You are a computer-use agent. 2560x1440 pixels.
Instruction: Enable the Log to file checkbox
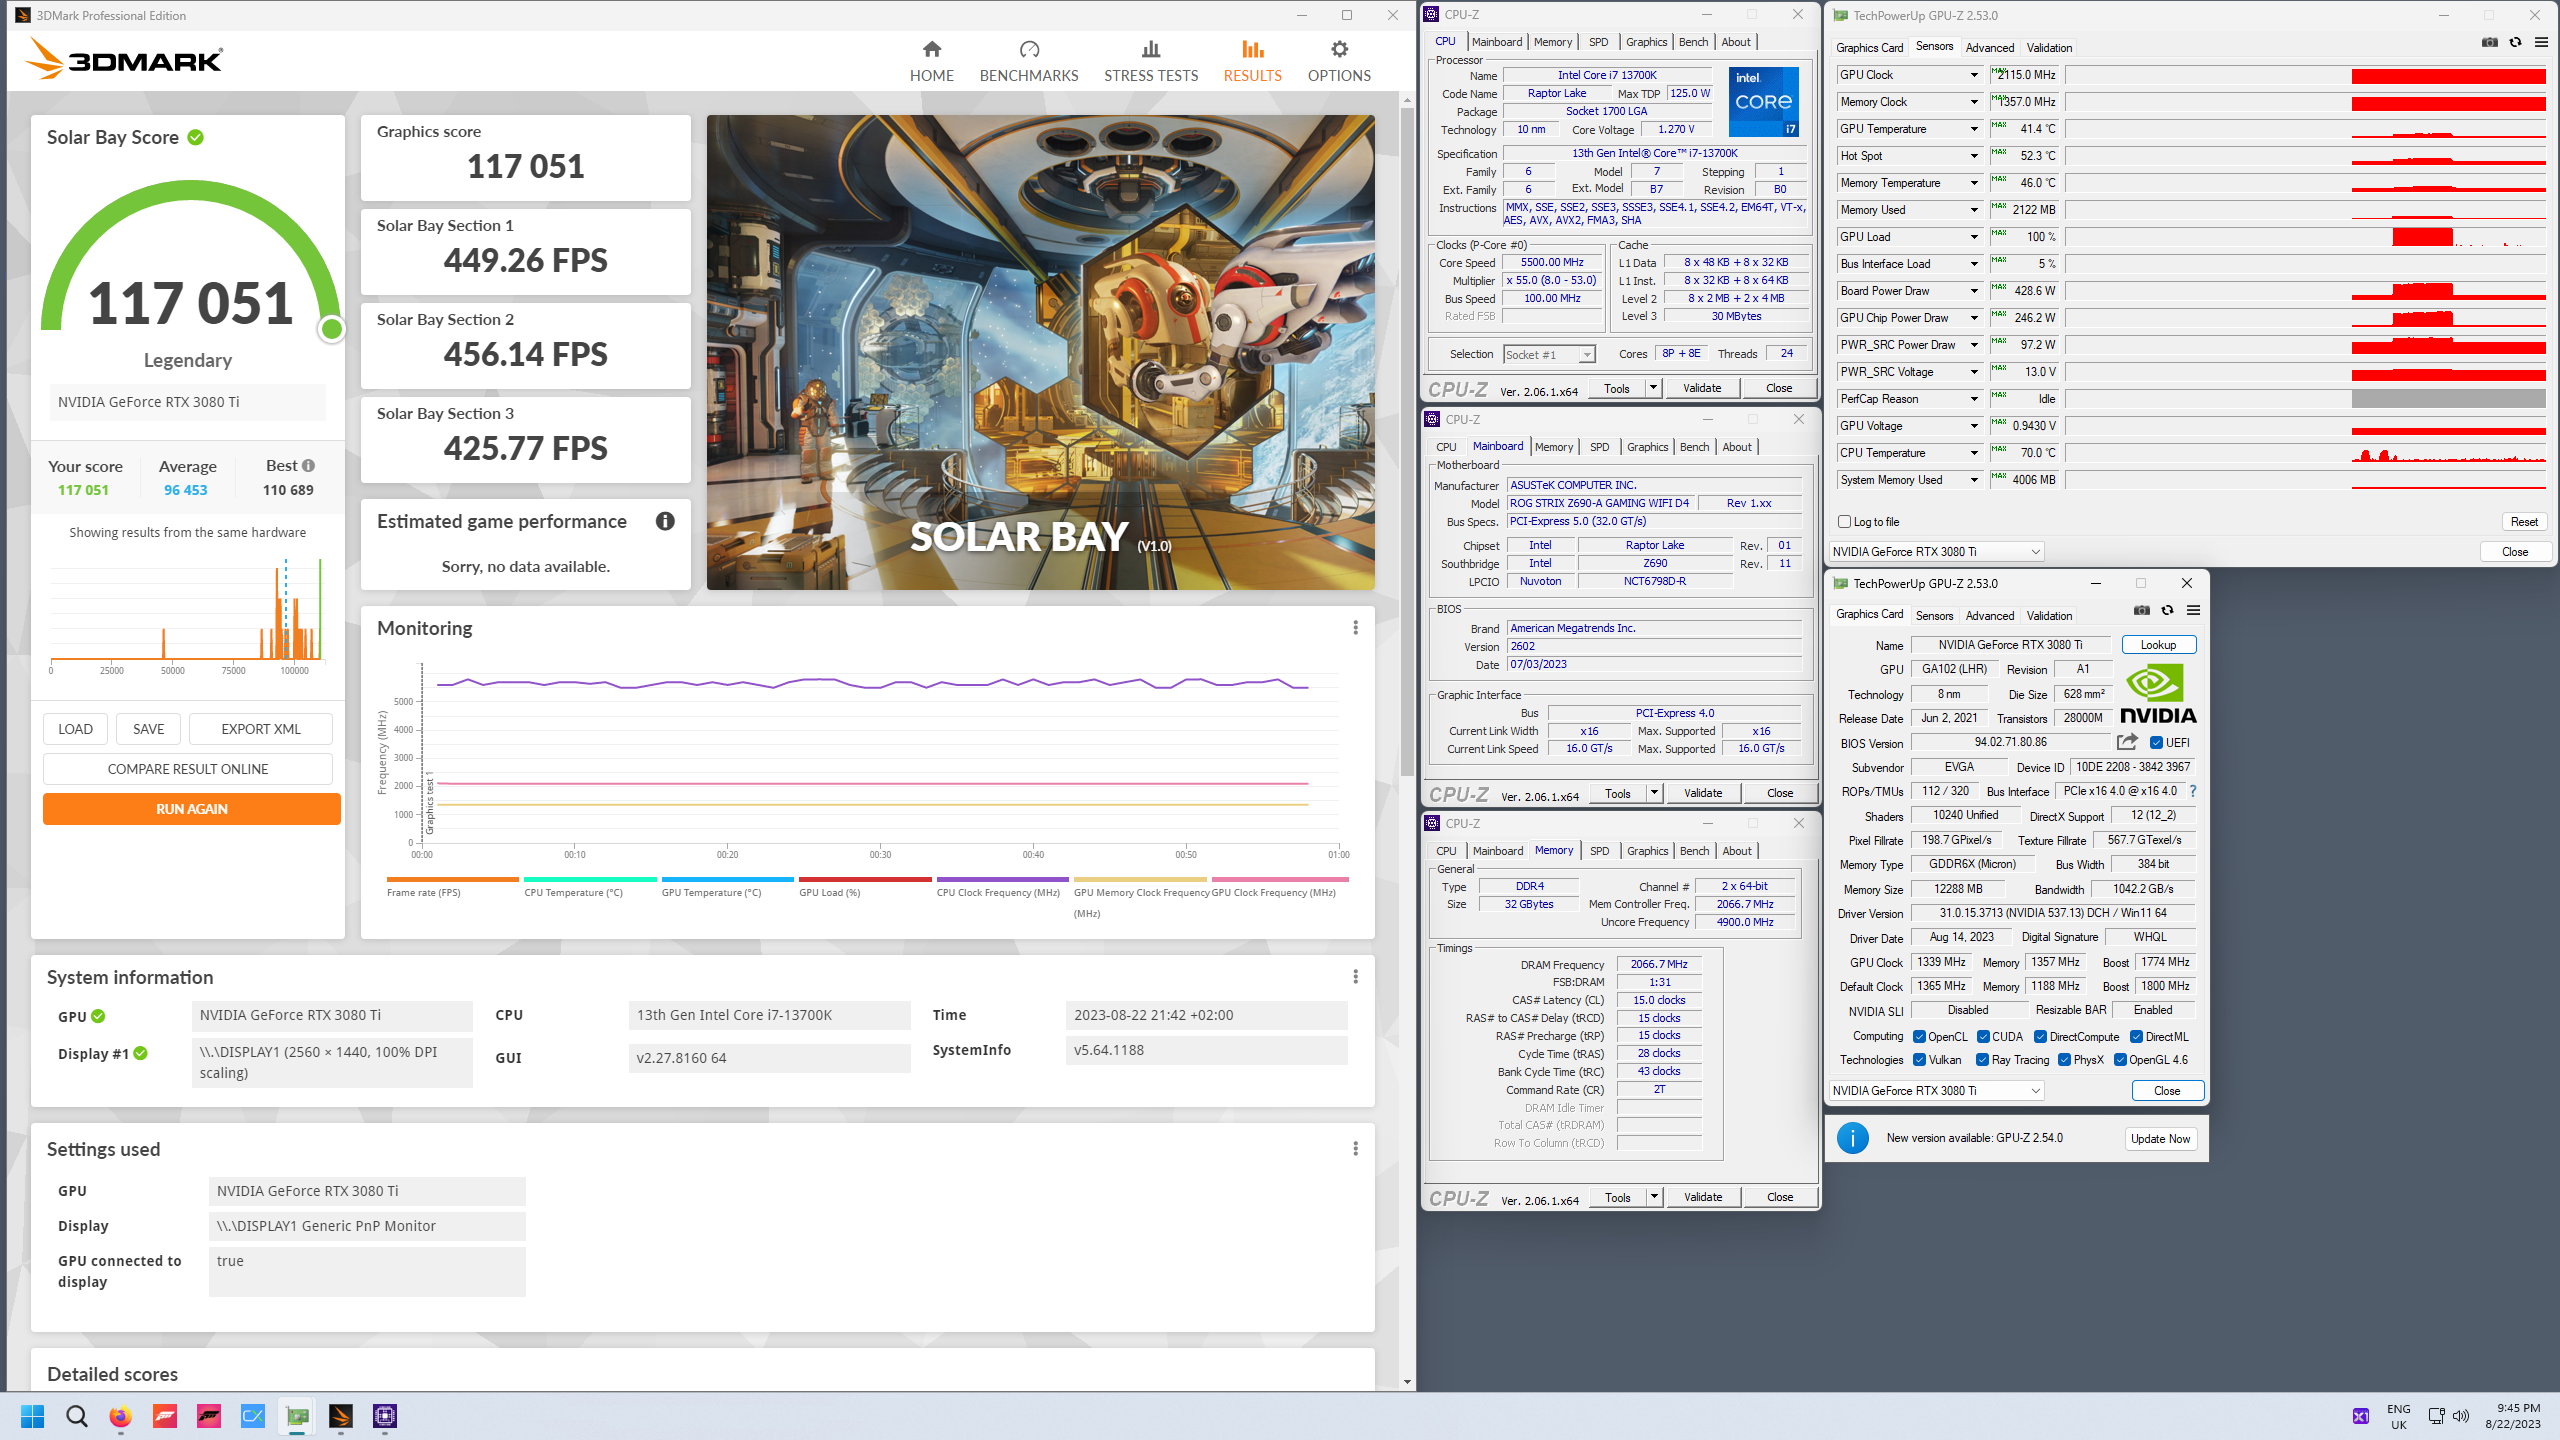pos(1845,522)
